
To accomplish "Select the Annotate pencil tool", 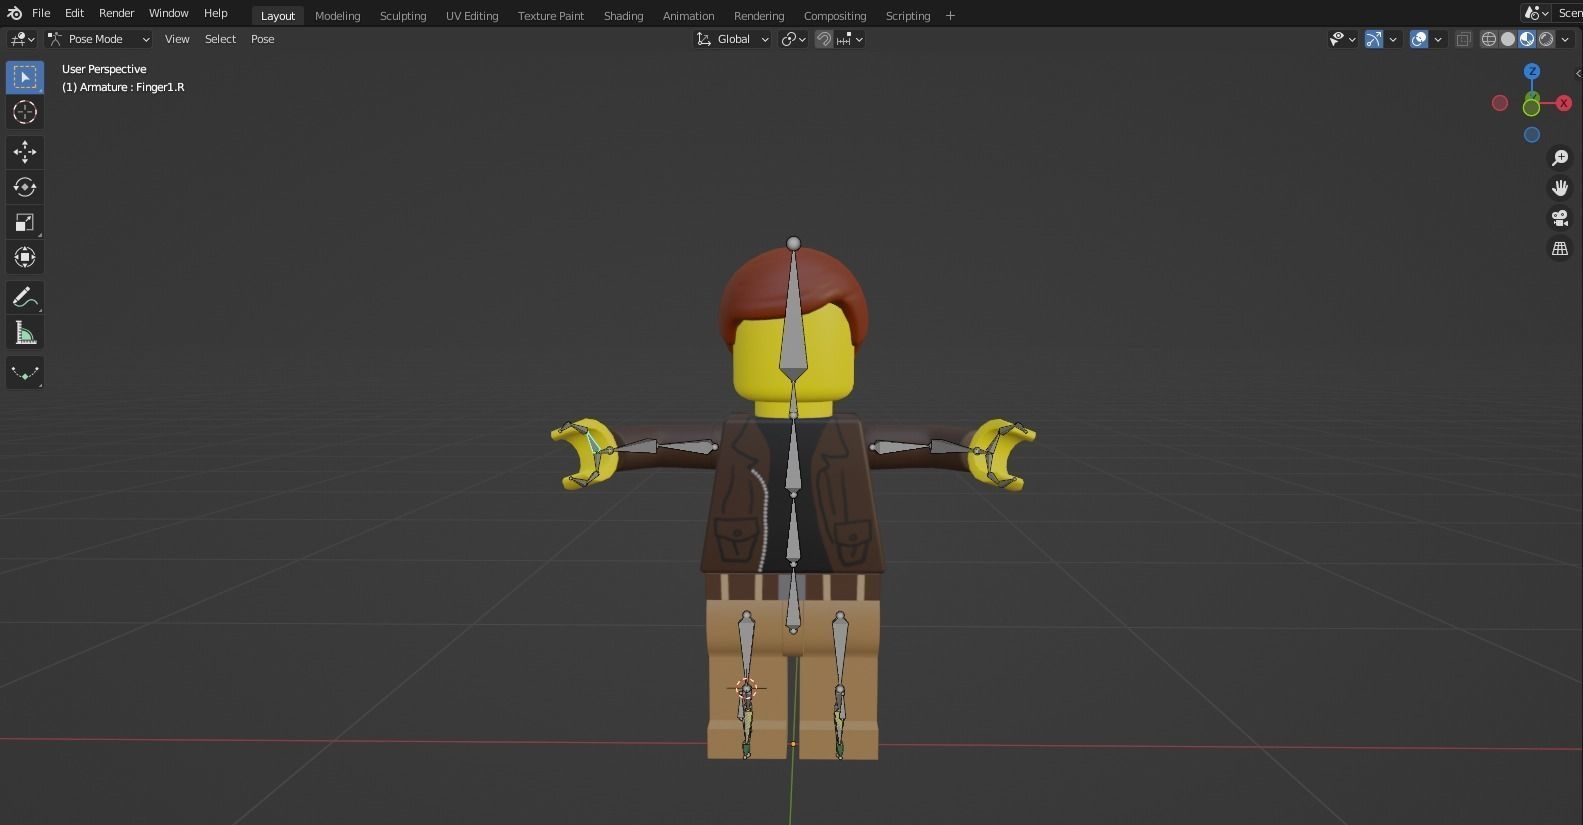I will [x=25, y=297].
